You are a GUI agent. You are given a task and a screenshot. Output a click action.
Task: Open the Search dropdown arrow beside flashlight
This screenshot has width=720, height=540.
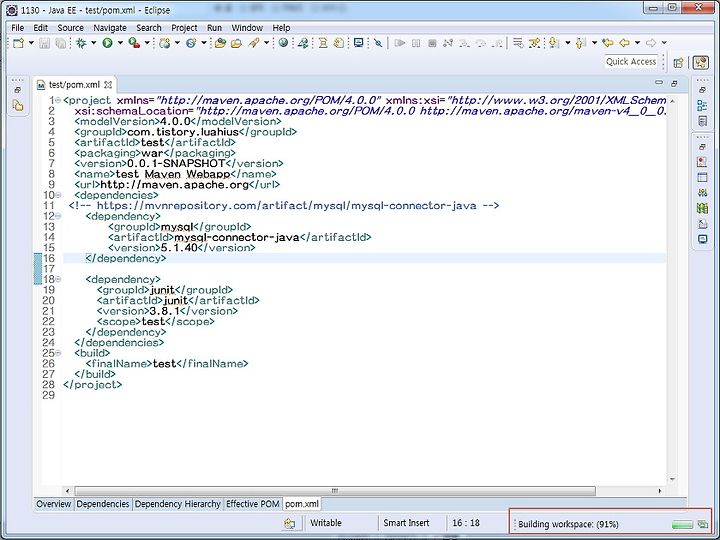266,43
